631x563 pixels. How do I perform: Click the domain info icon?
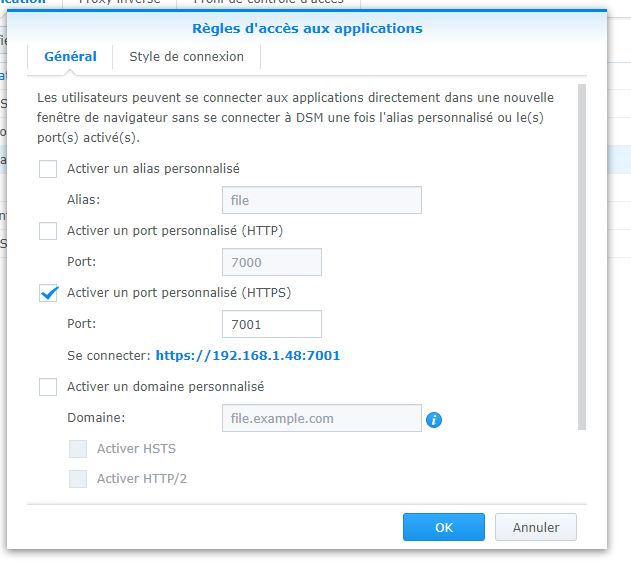433,420
